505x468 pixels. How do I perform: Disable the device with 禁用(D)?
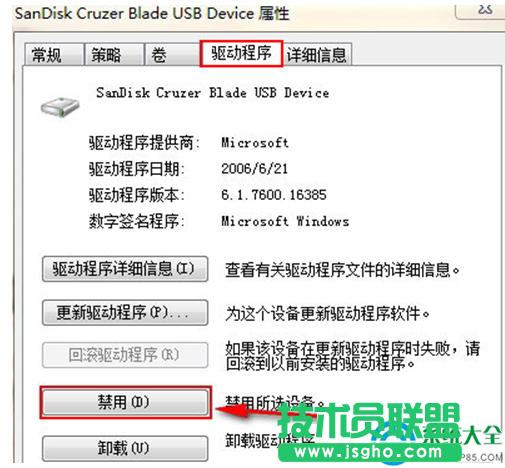coord(126,402)
